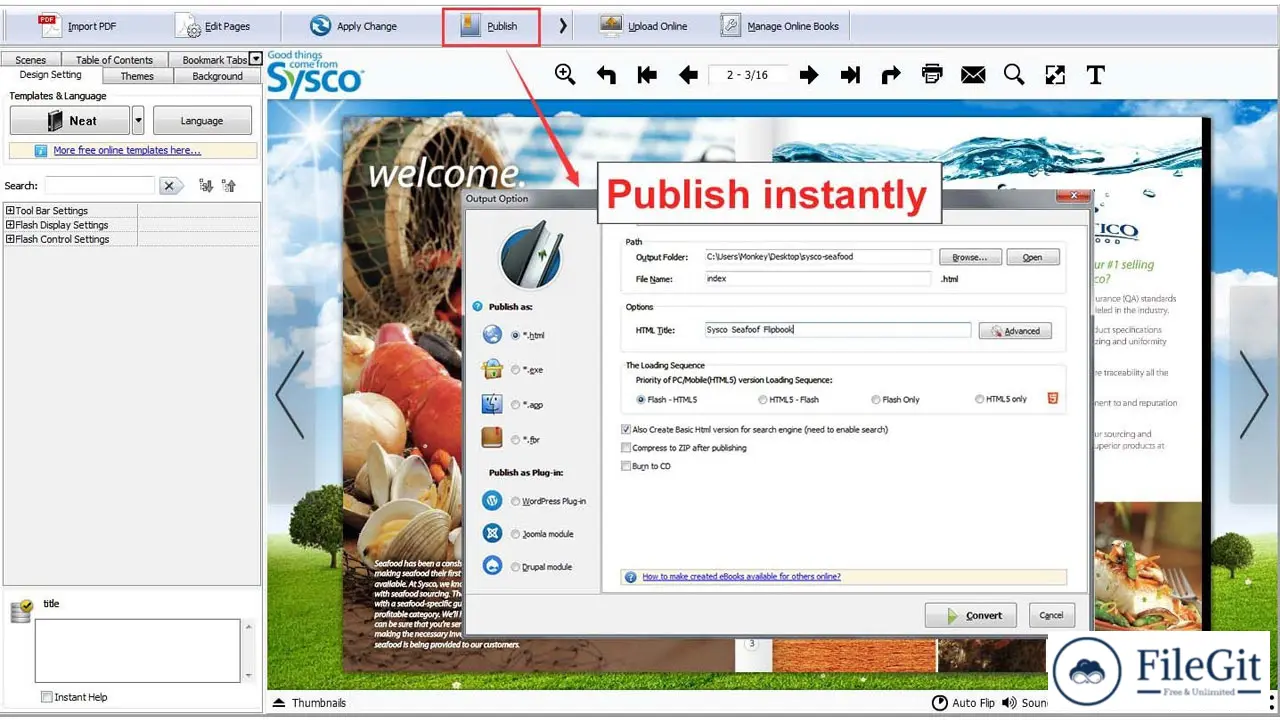Screen dimensions: 1280x720
Task: Click the email envelope icon
Action: 973,75
